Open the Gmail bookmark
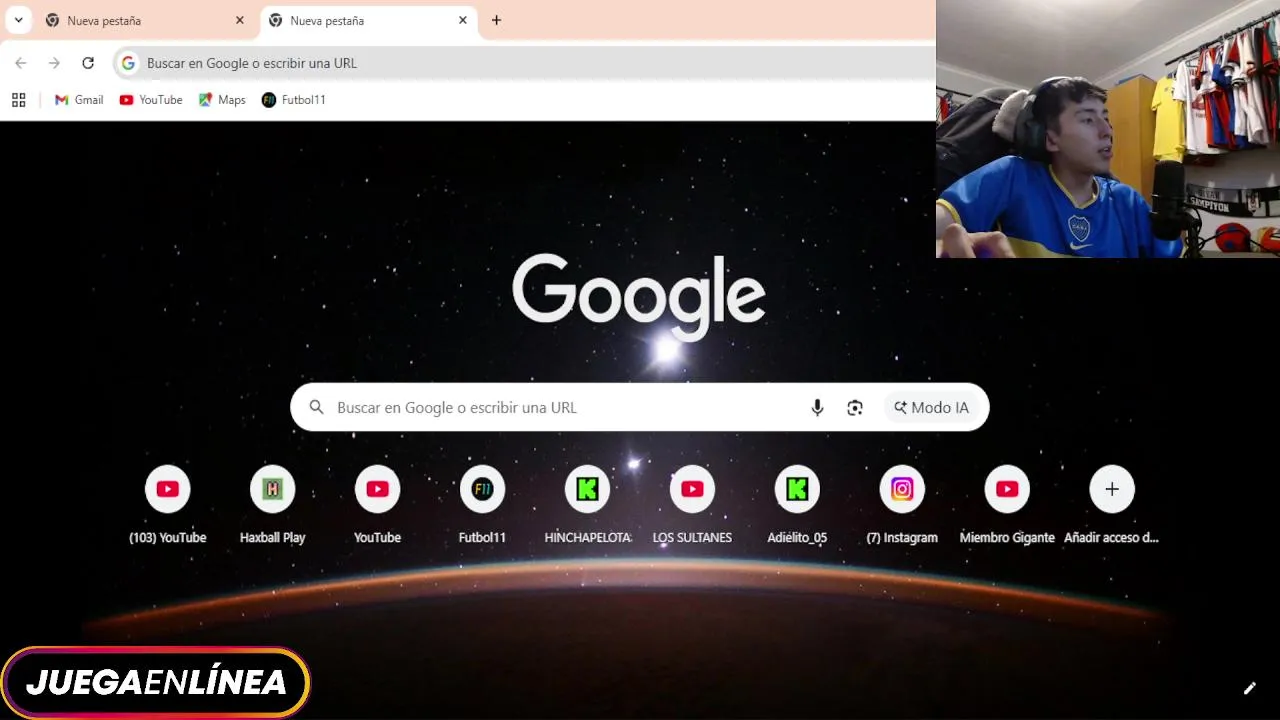 click(79, 100)
